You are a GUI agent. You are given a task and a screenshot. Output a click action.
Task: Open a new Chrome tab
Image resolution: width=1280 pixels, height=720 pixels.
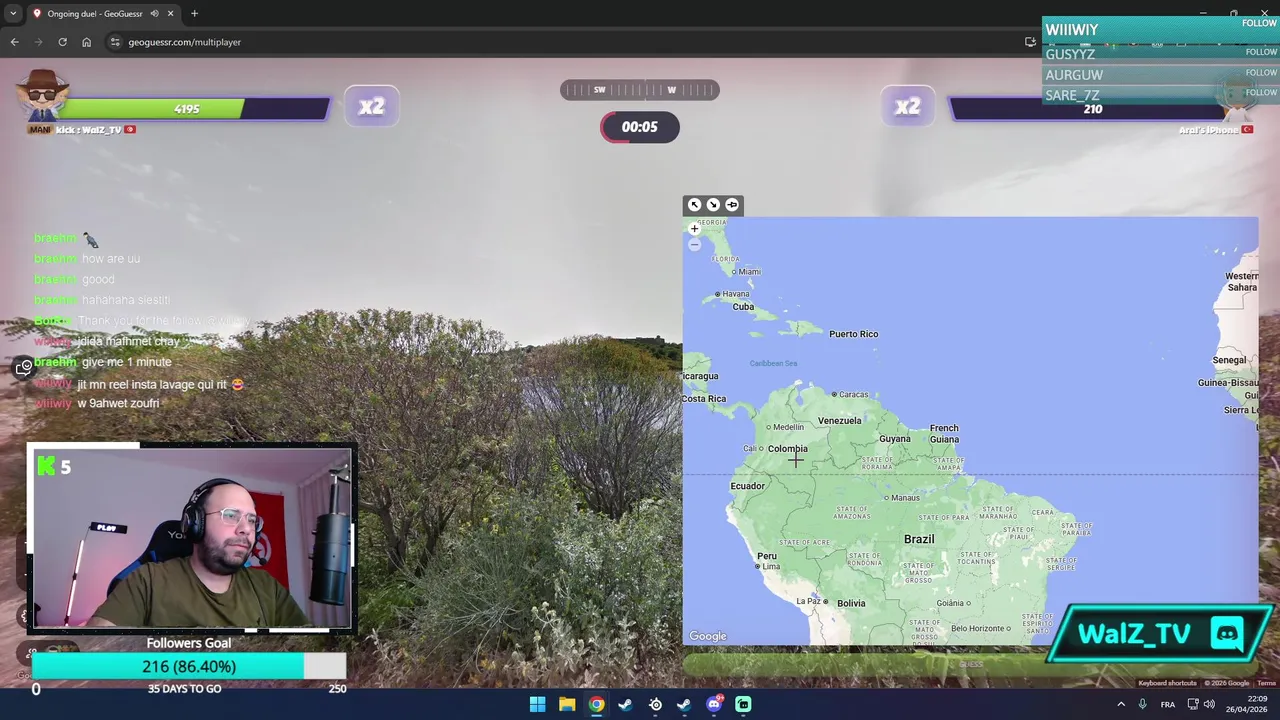[194, 14]
